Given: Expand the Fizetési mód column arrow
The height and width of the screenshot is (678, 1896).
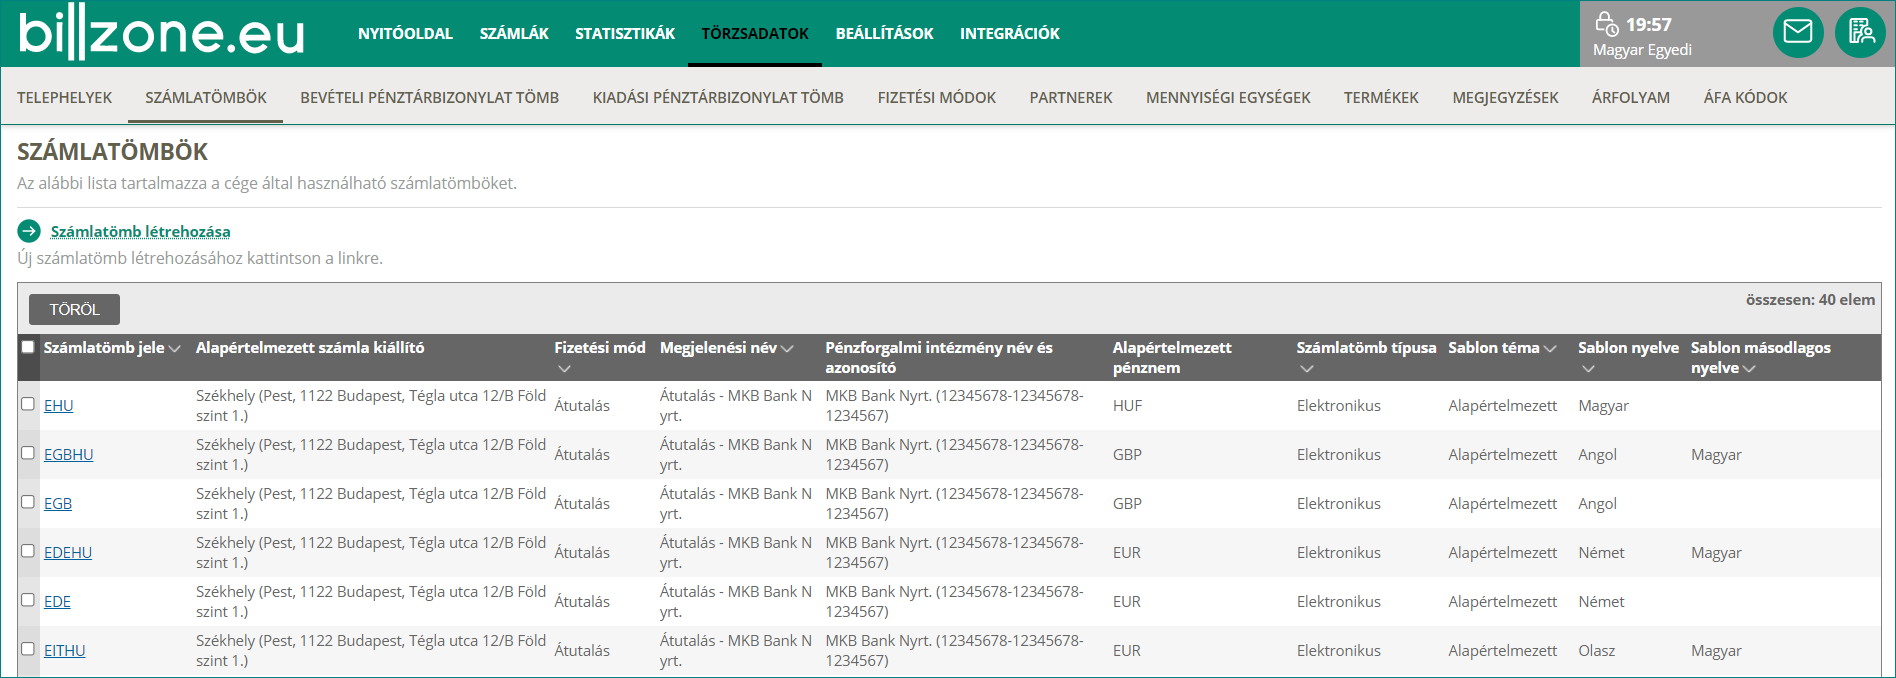Looking at the screenshot, I should (565, 369).
